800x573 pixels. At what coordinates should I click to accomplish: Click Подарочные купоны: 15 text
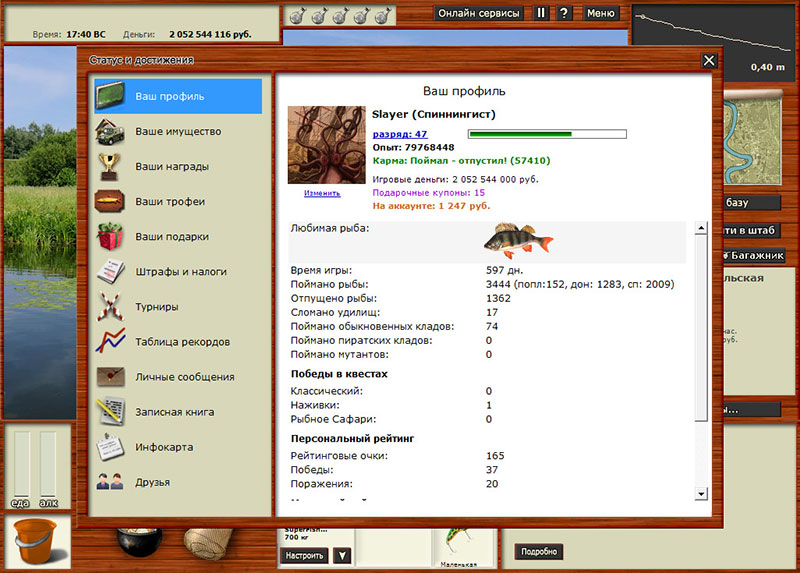coord(429,193)
